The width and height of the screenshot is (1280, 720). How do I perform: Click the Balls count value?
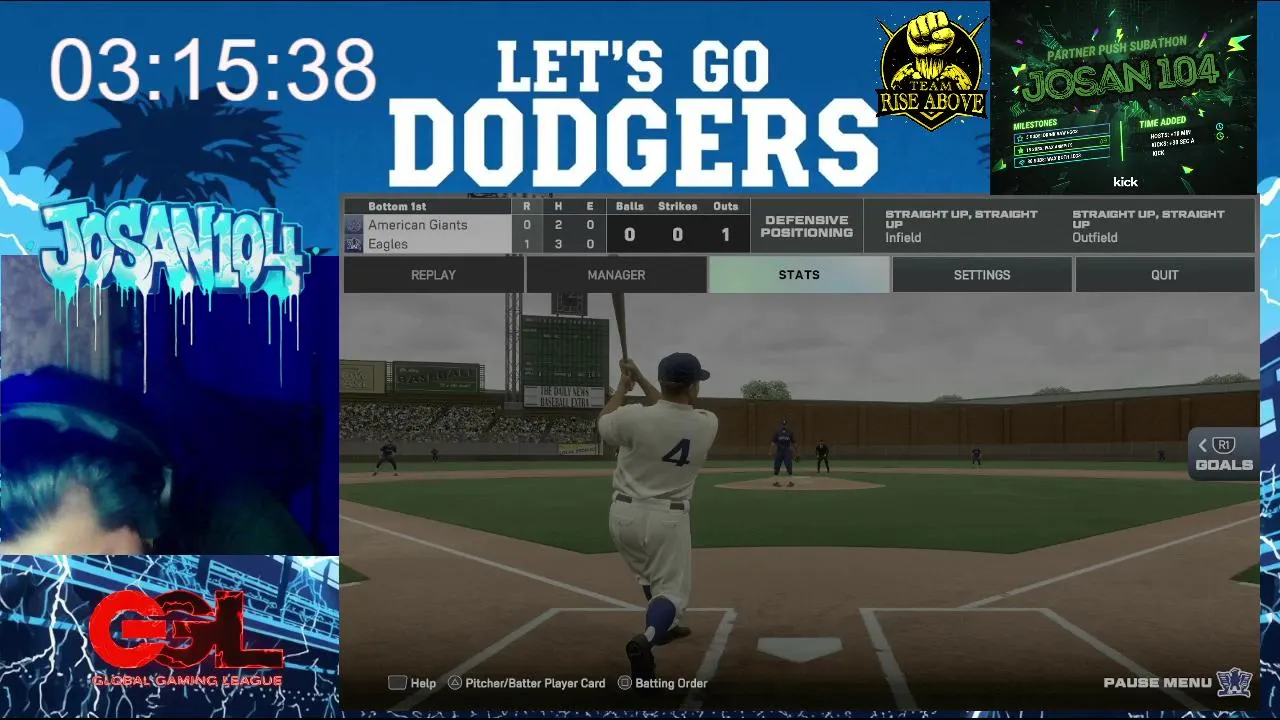coord(629,235)
